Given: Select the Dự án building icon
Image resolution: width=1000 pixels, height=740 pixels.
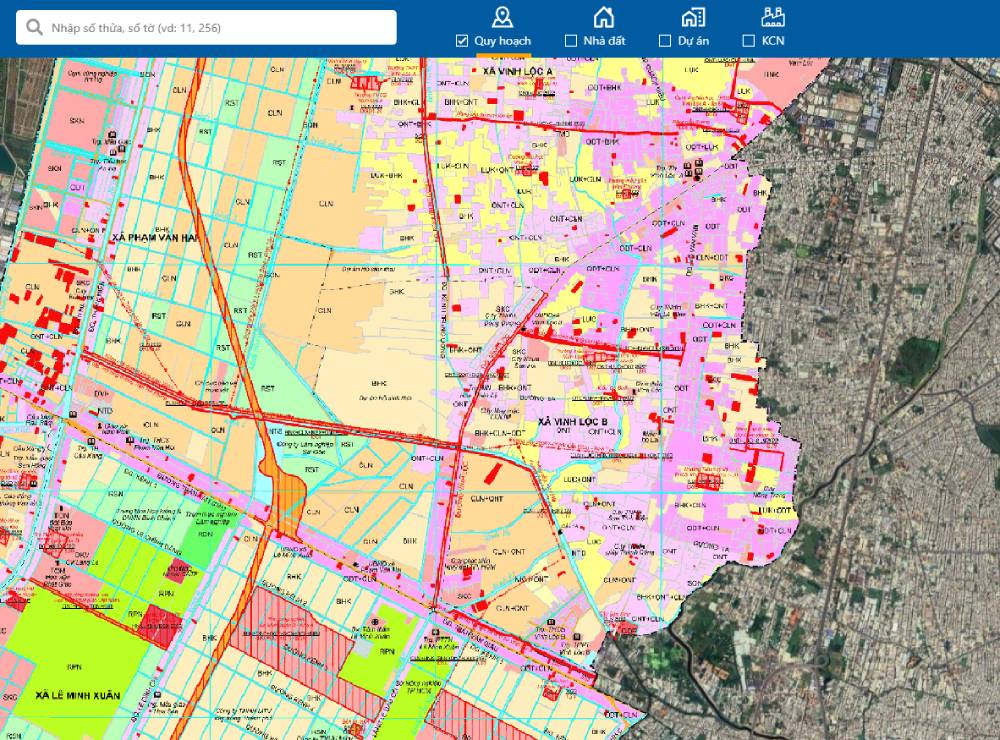Looking at the screenshot, I should (x=693, y=16).
